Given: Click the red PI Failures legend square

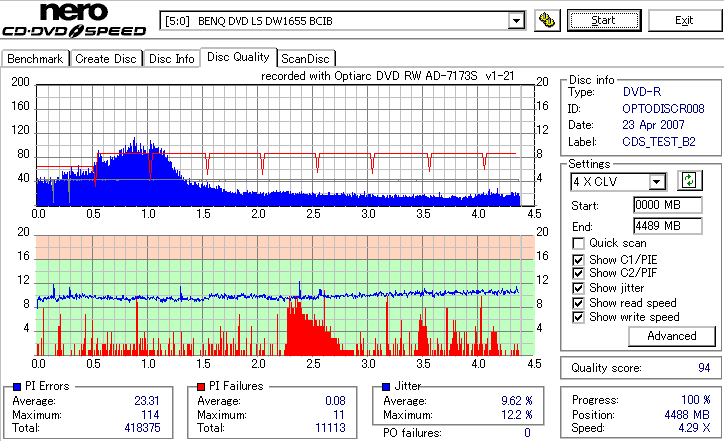Looking at the screenshot, I should [201, 387].
